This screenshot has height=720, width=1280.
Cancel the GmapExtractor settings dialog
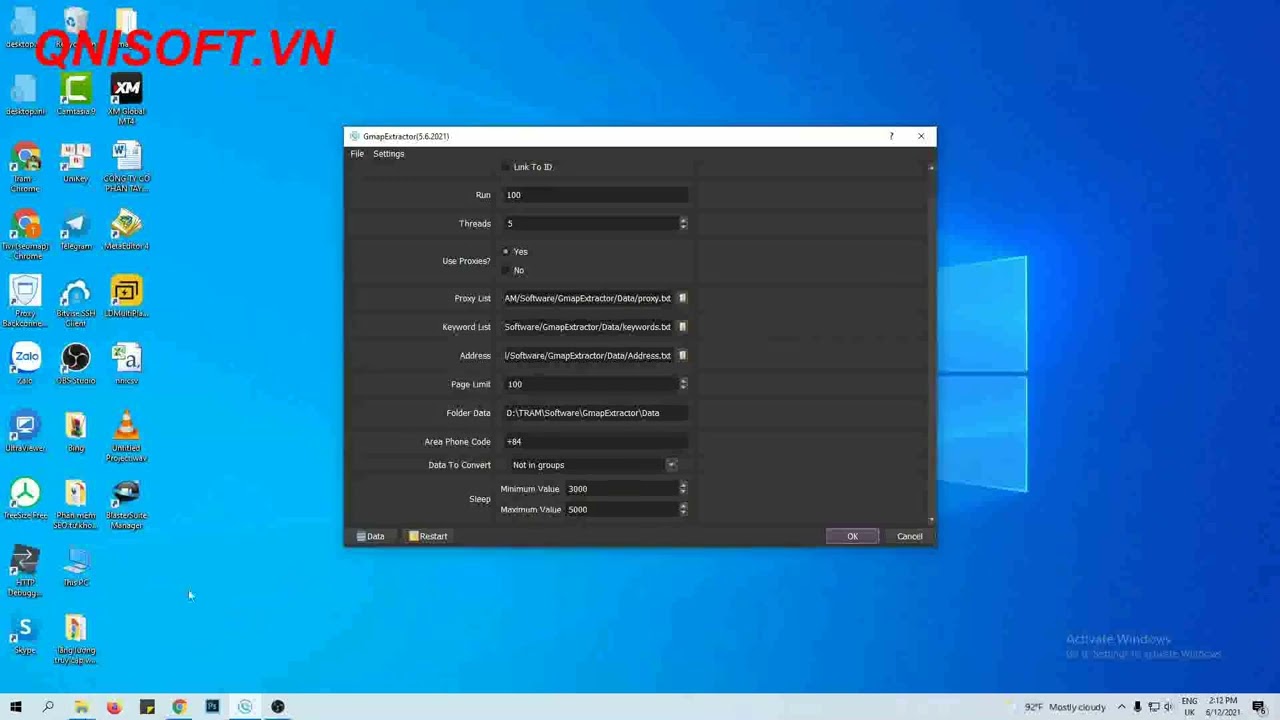pyautogui.click(x=909, y=536)
